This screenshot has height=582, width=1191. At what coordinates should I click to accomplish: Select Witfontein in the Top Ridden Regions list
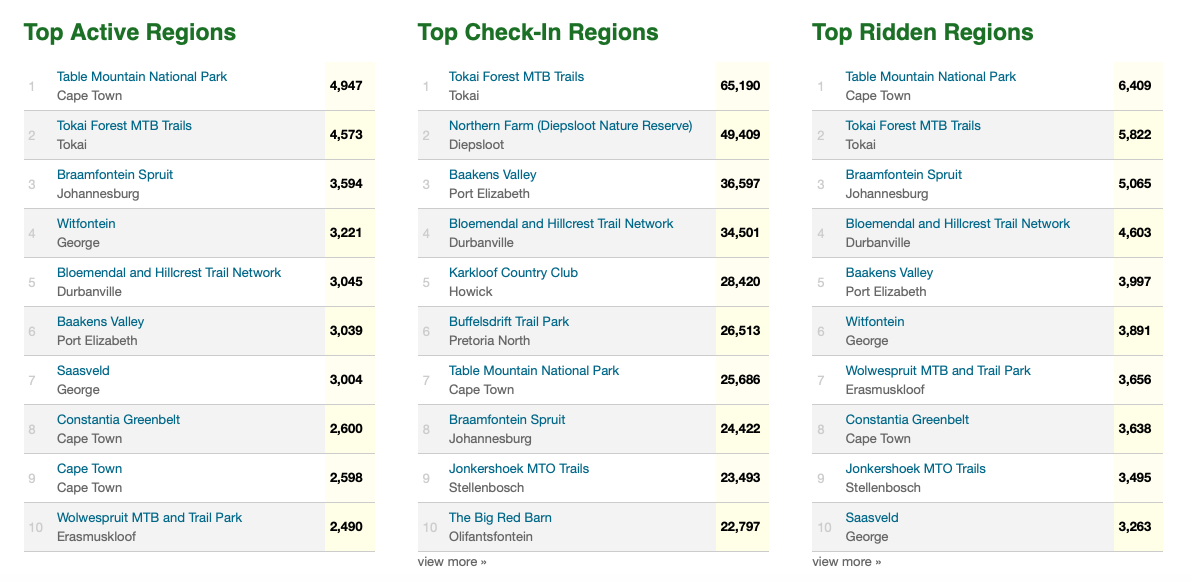[x=875, y=322]
